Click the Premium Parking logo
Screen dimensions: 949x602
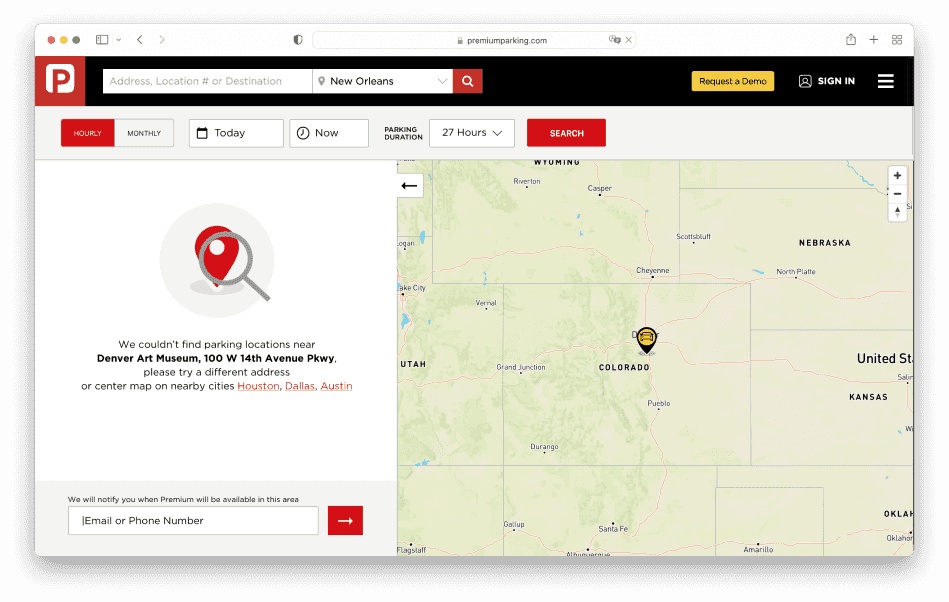point(60,81)
